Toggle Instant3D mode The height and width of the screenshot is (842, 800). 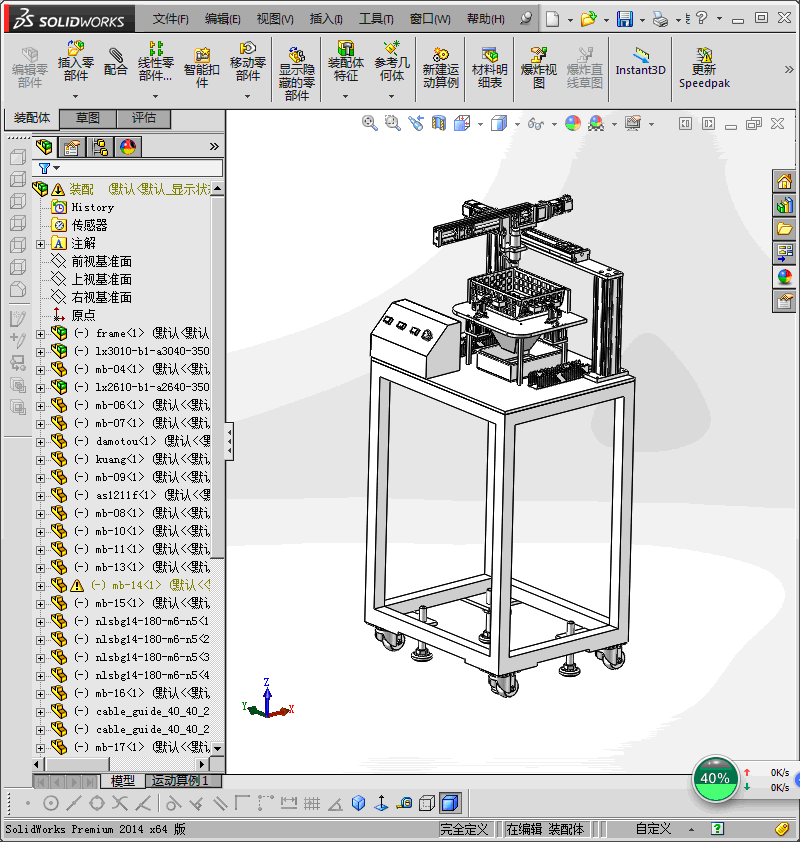point(640,62)
